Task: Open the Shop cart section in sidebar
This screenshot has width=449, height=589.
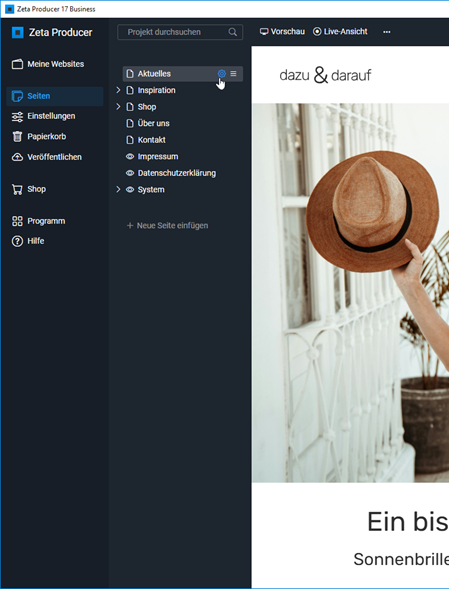Action: (x=29, y=189)
